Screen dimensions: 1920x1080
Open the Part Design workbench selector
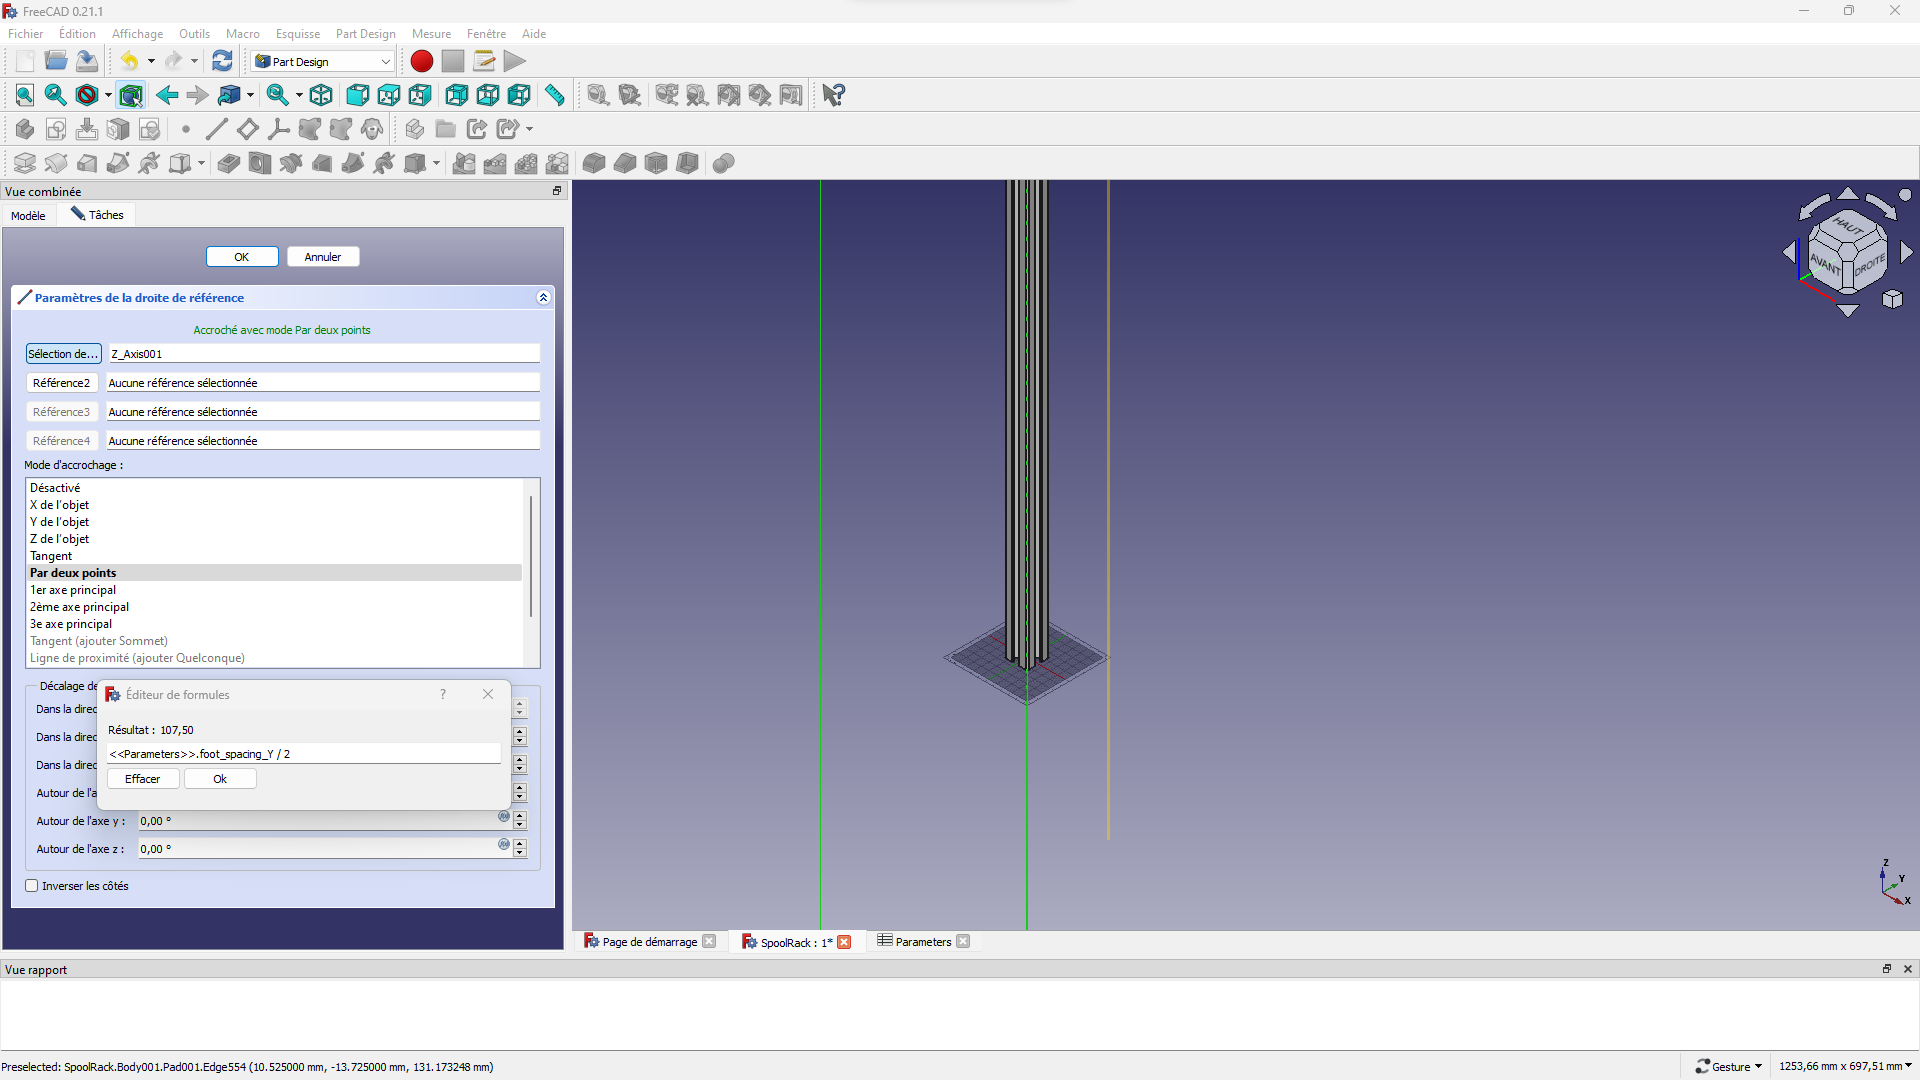[x=385, y=61]
